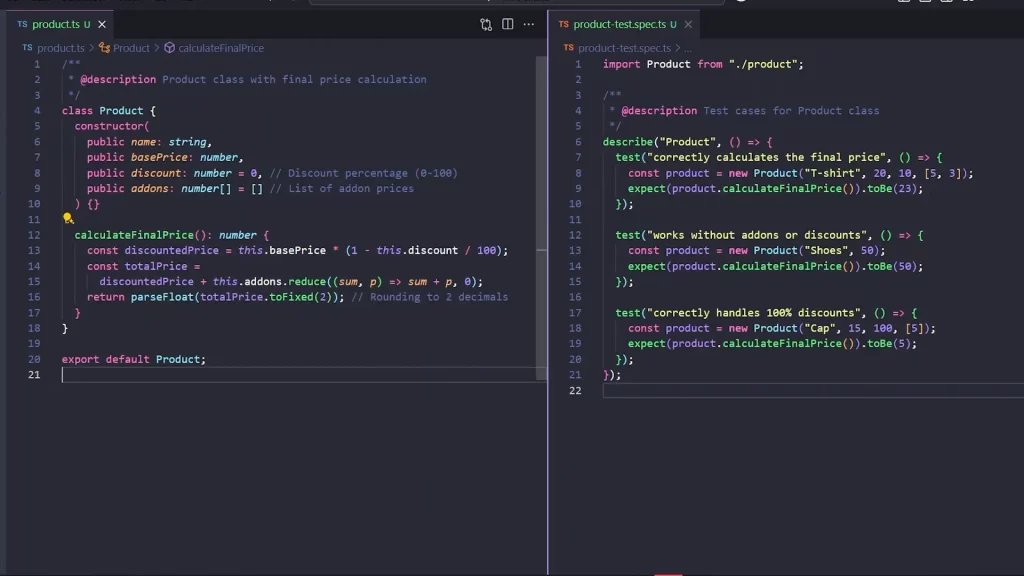Viewport: 1024px width, 576px height.
Task: Open the More Actions ellipsis menu
Action: click(529, 24)
